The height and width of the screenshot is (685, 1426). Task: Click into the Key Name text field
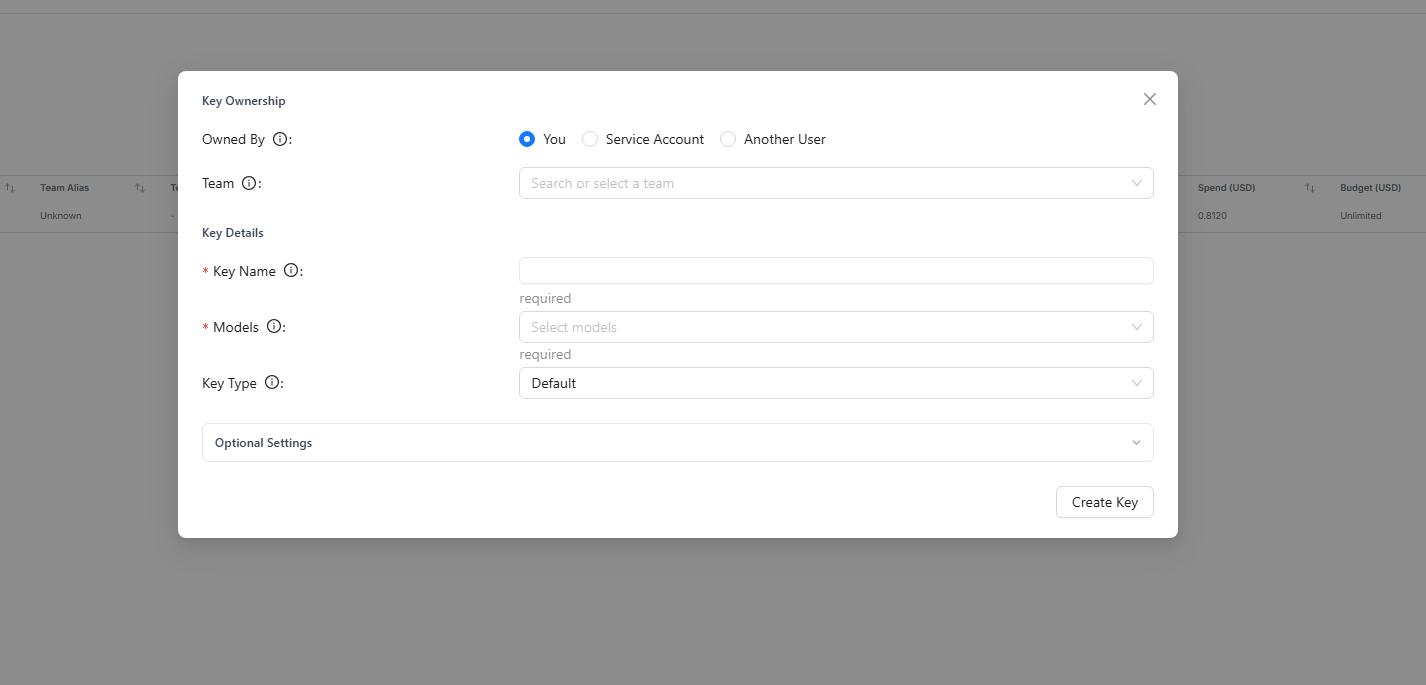click(x=835, y=271)
